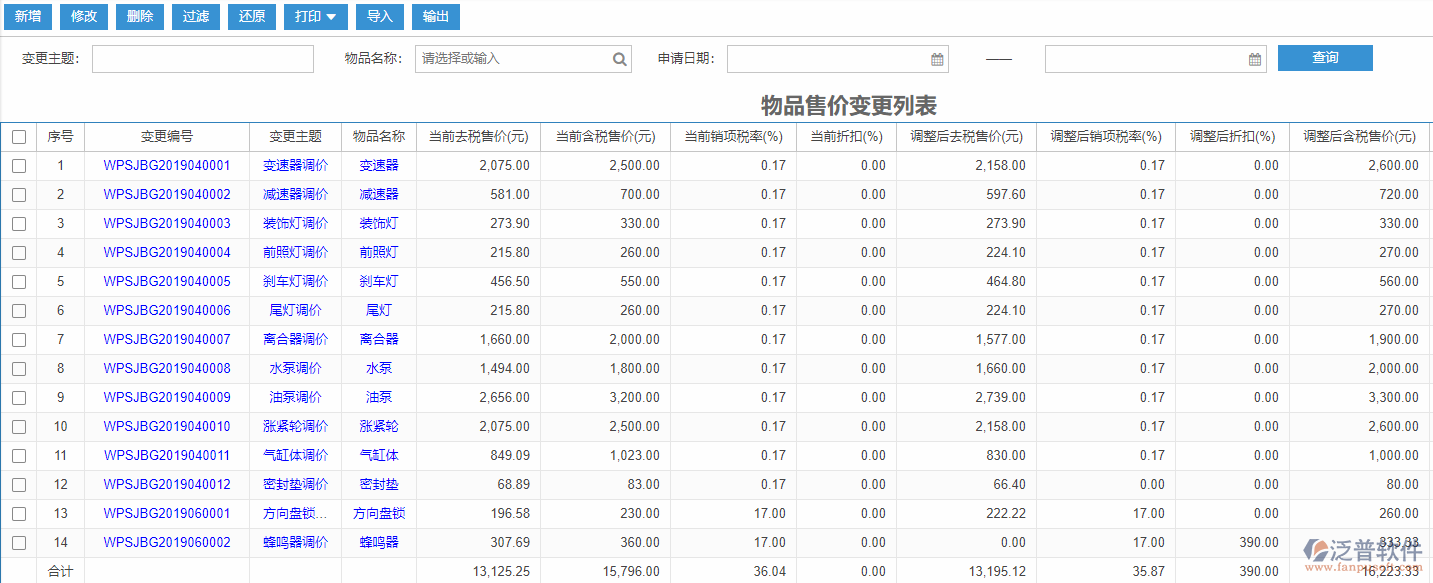The image size is (1433, 583).
Task: Open the 过滤 filter tool
Action: (x=195, y=16)
